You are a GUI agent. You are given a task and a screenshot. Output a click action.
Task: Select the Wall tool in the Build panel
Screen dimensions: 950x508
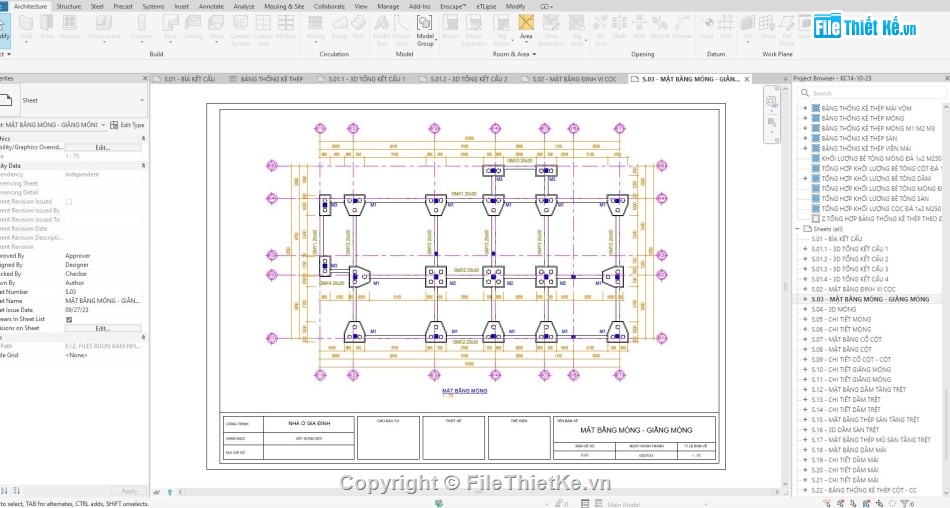click(26, 27)
